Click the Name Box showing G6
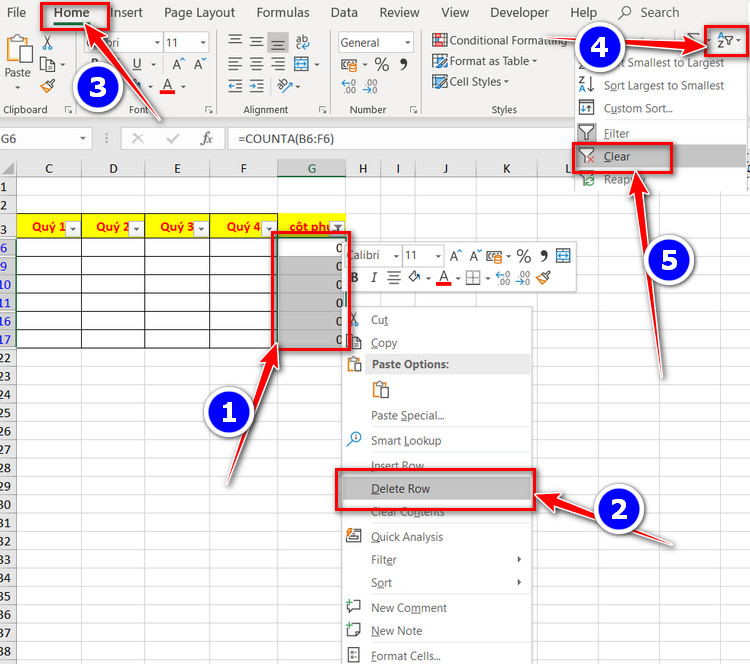750x664 pixels. point(44,139)
